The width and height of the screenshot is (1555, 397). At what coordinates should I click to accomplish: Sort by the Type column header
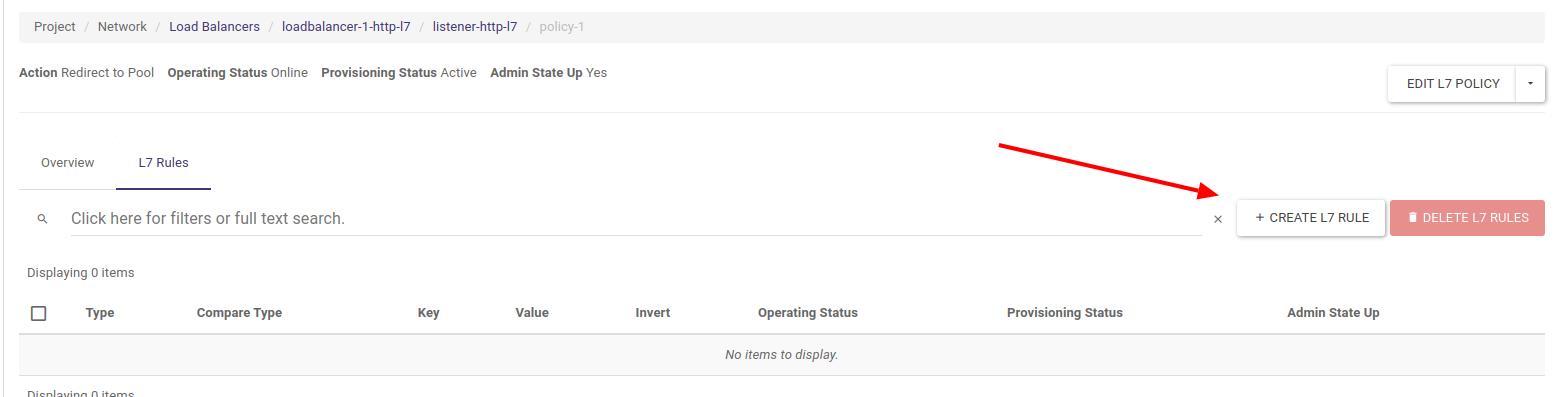coord(100,313)
